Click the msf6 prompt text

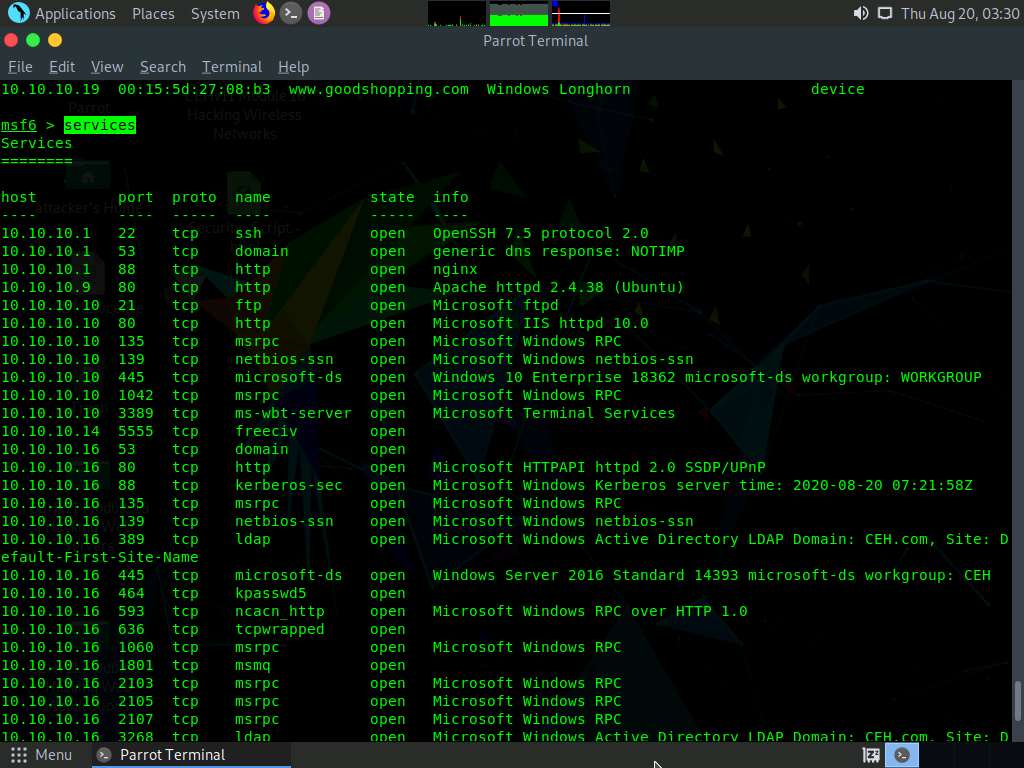pyautogui.click(x=18, y=125)
